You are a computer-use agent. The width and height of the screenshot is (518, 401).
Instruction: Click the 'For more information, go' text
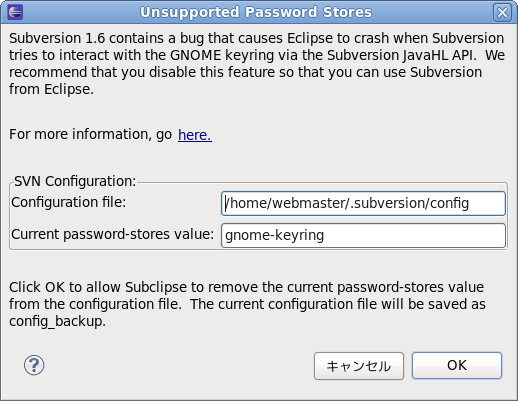[90, 134]
